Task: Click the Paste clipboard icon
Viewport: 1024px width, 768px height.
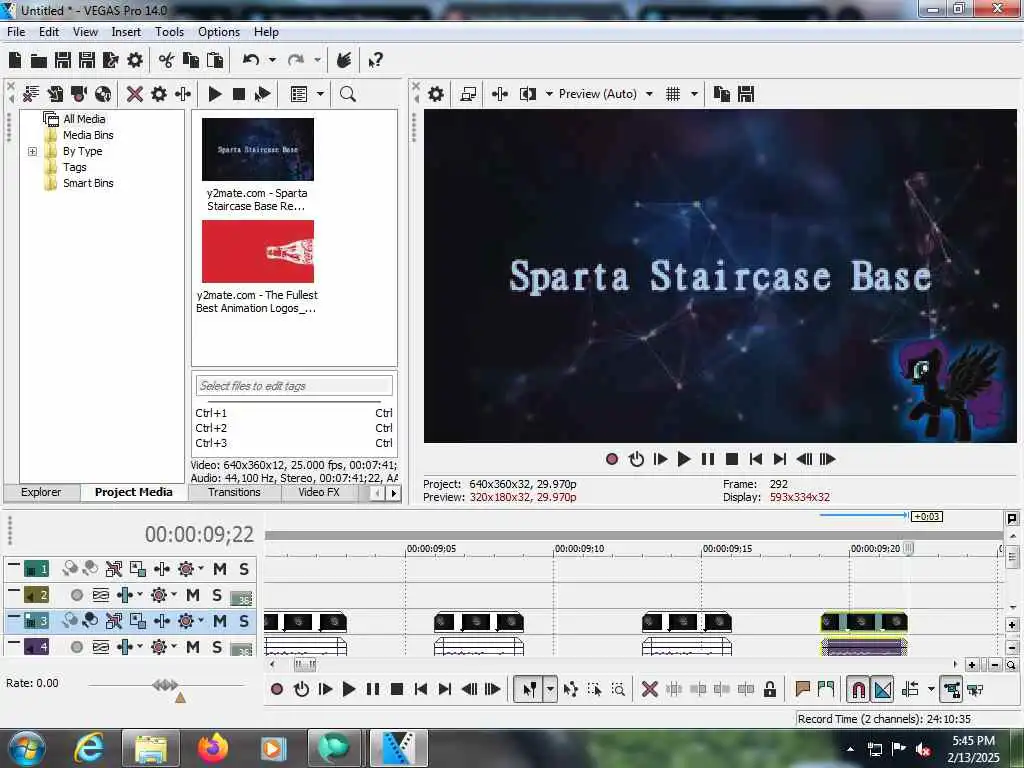Action: tap(215, 60)
